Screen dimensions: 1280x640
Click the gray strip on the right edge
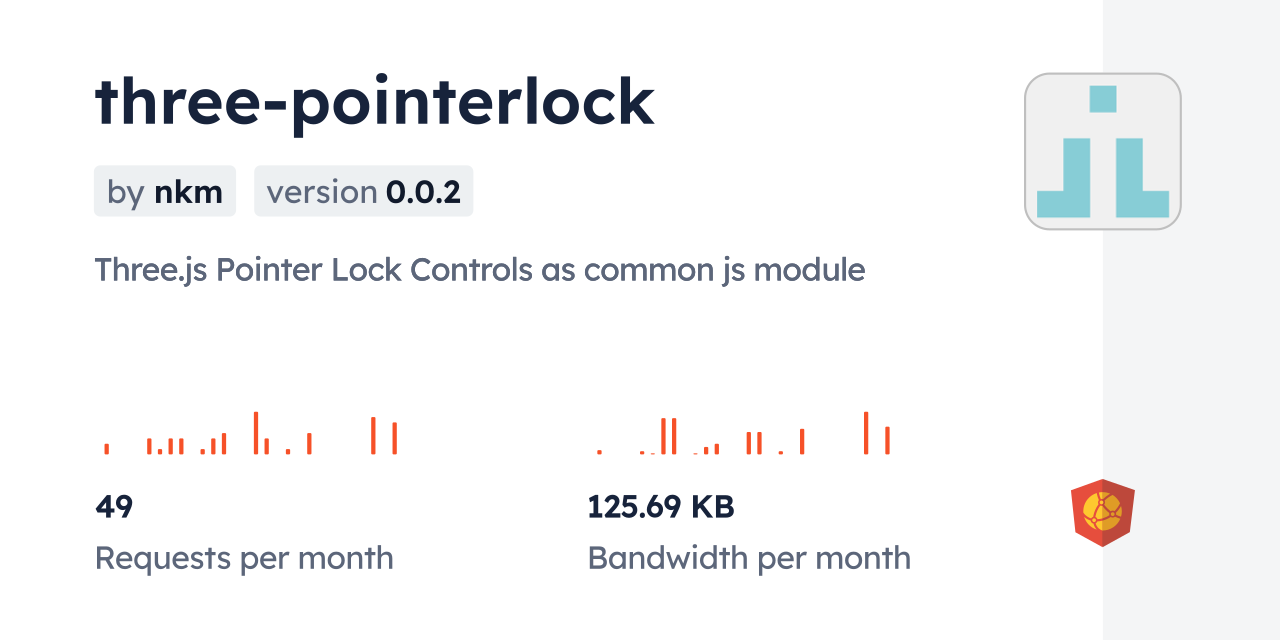pyautogui.click(x=1191, y=320)
